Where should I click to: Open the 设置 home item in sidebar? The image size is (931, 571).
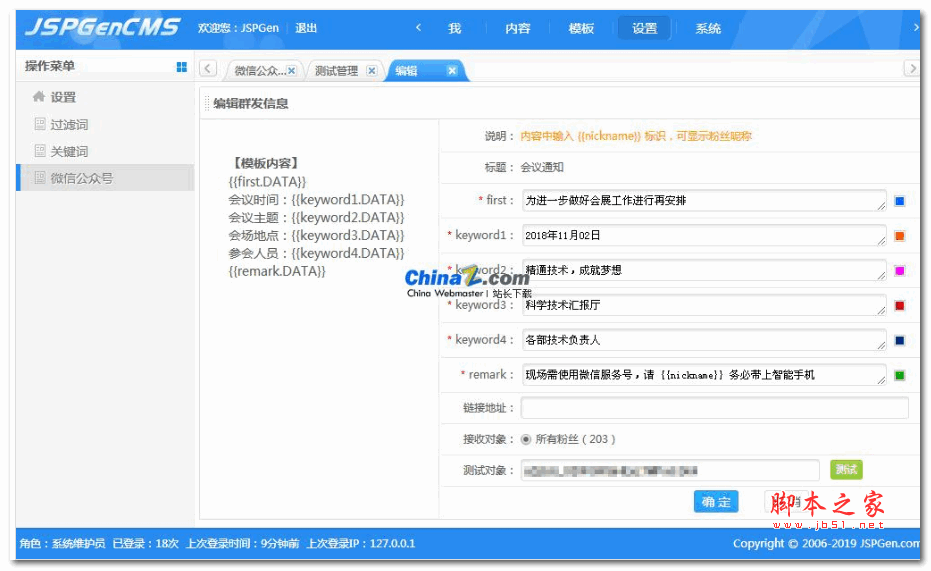55,97
